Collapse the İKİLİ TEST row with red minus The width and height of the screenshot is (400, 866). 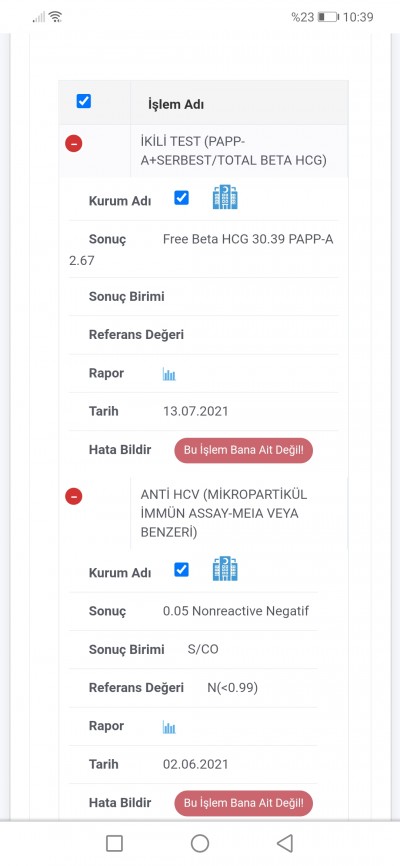73,144
